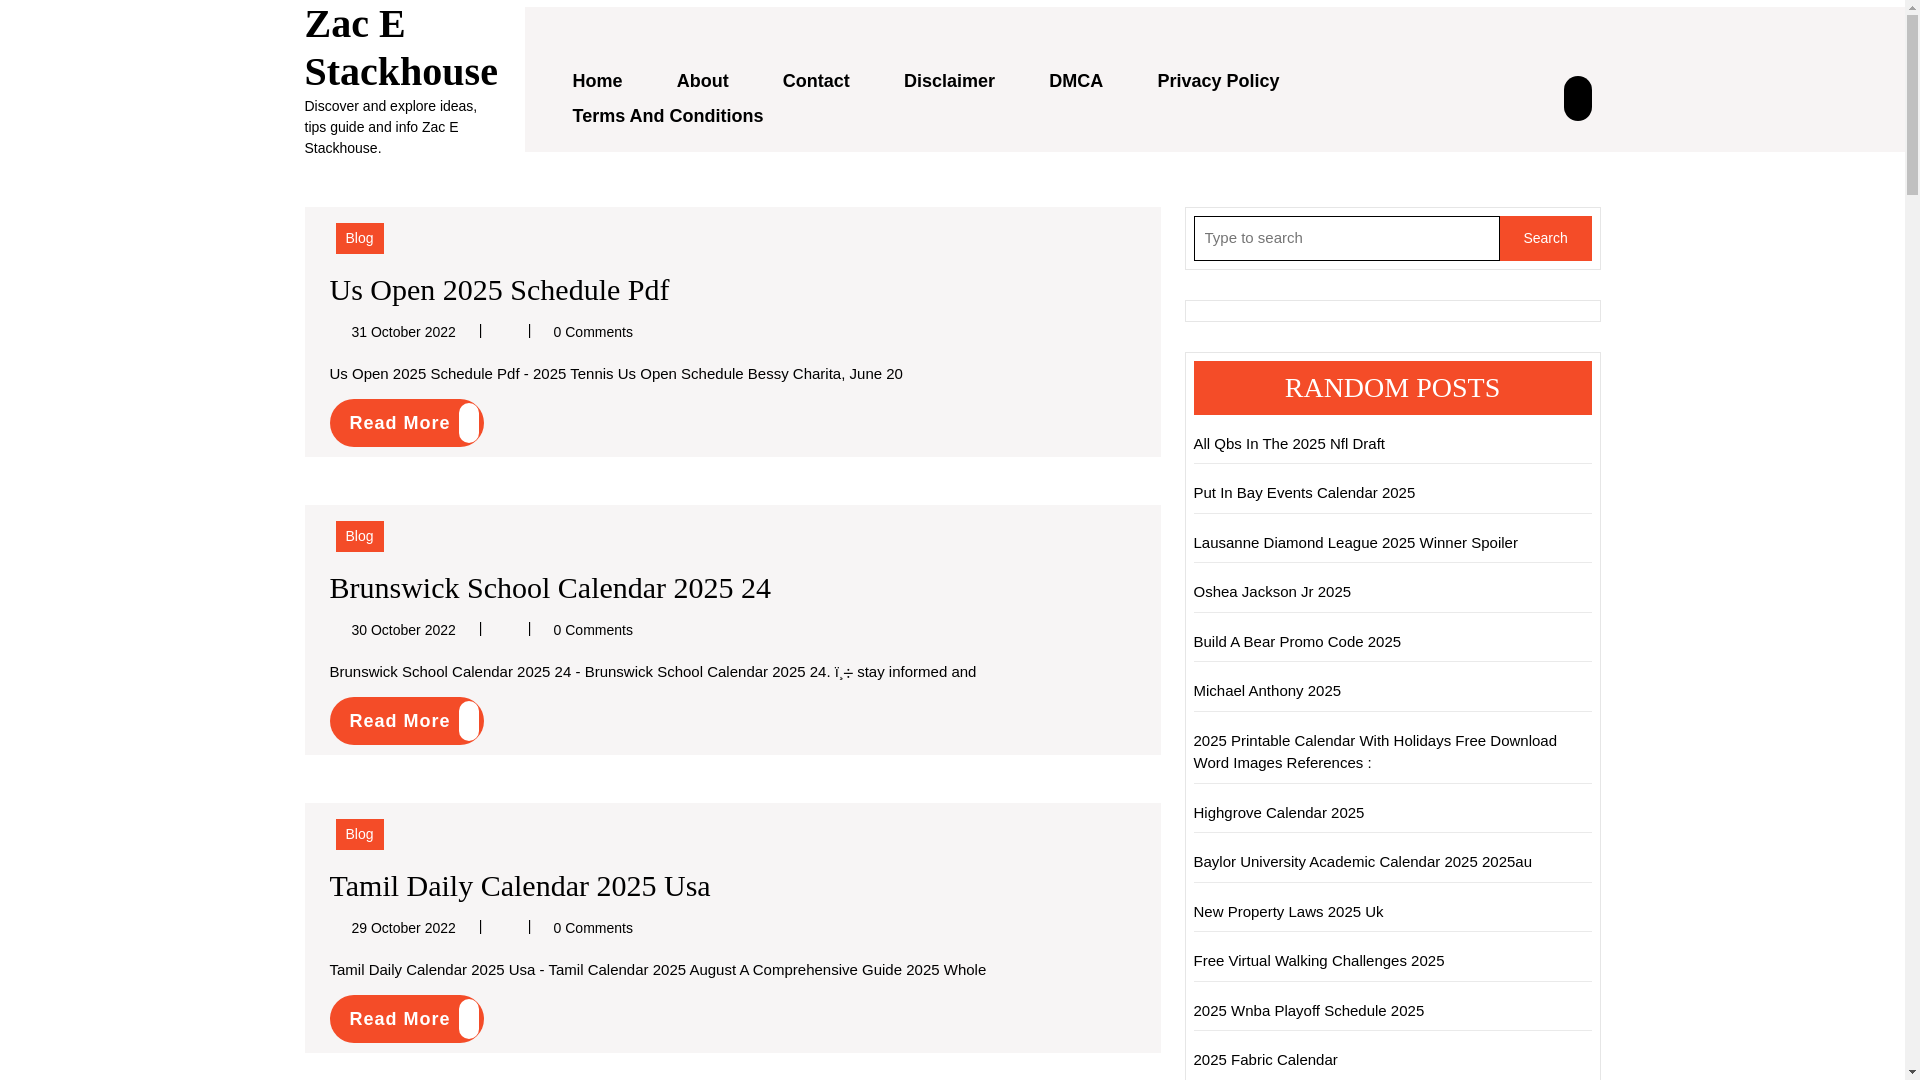Open the 29 October 2022 date link
Viewport: 1920px width, 1080px height.
[x=403, y=928]
